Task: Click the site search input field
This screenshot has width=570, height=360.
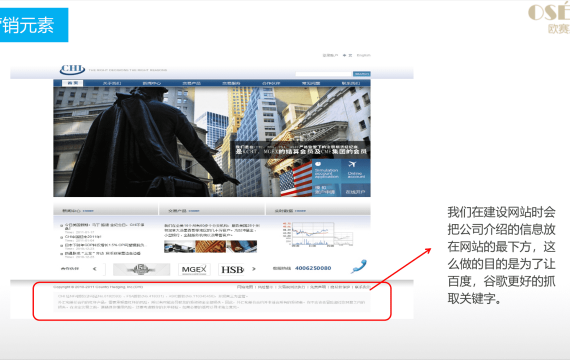Action: tap(324, 74)
